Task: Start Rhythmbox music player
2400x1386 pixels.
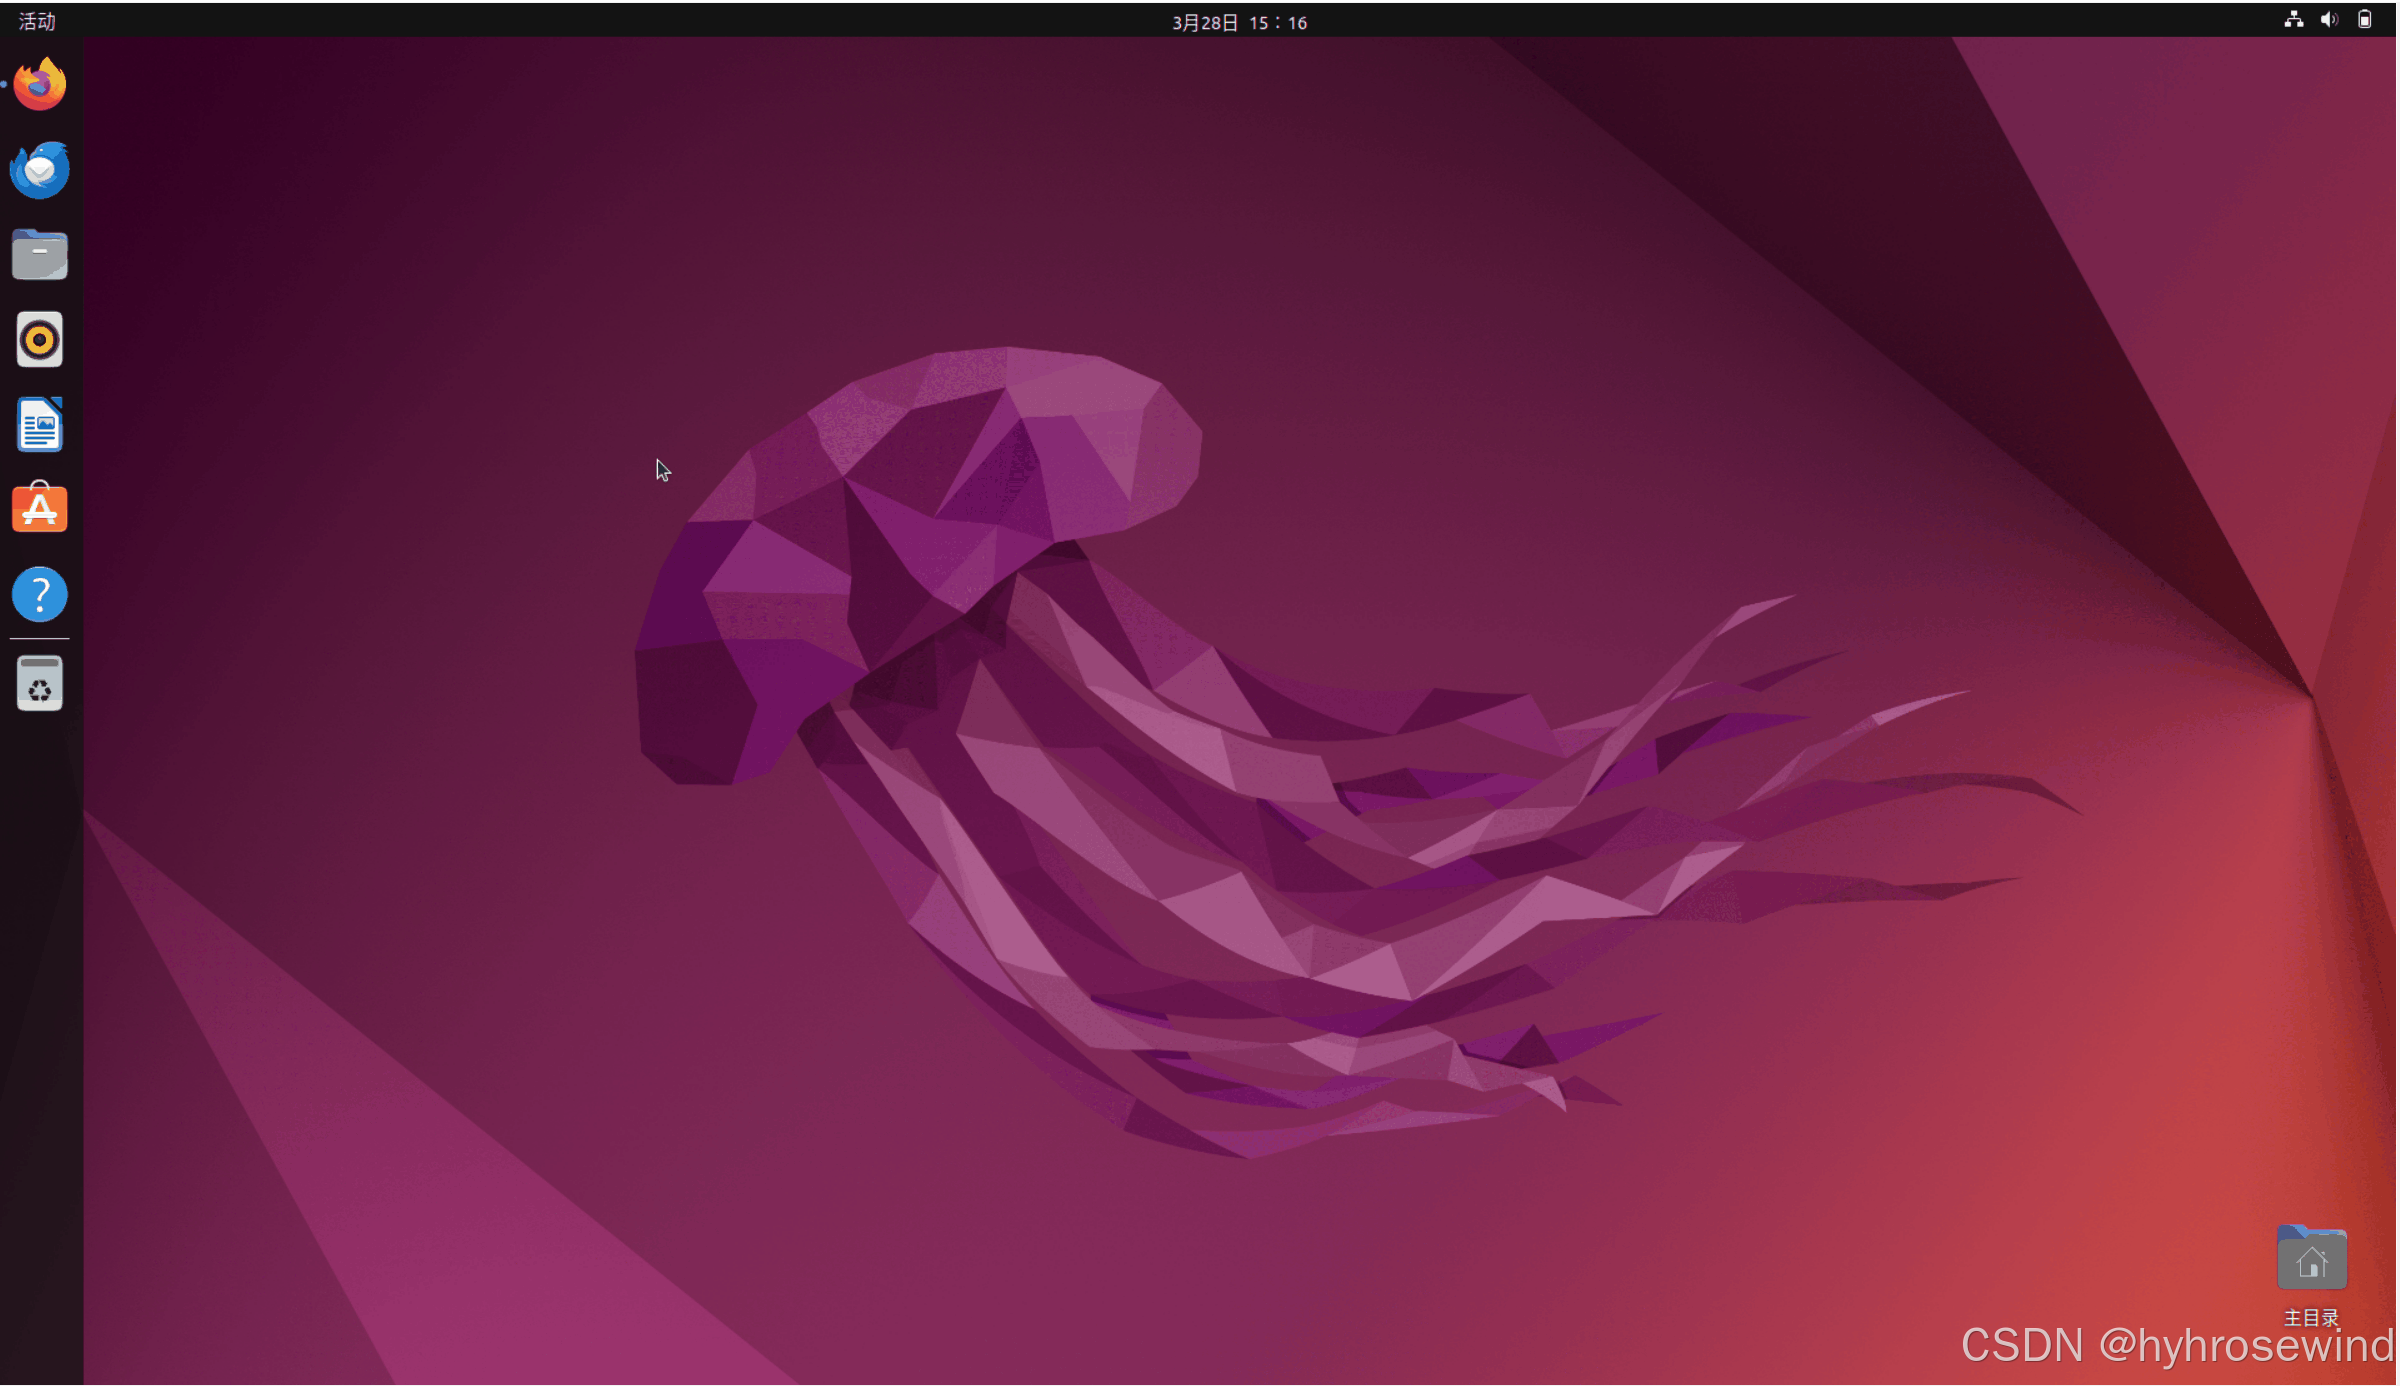Action: point(40,340)
